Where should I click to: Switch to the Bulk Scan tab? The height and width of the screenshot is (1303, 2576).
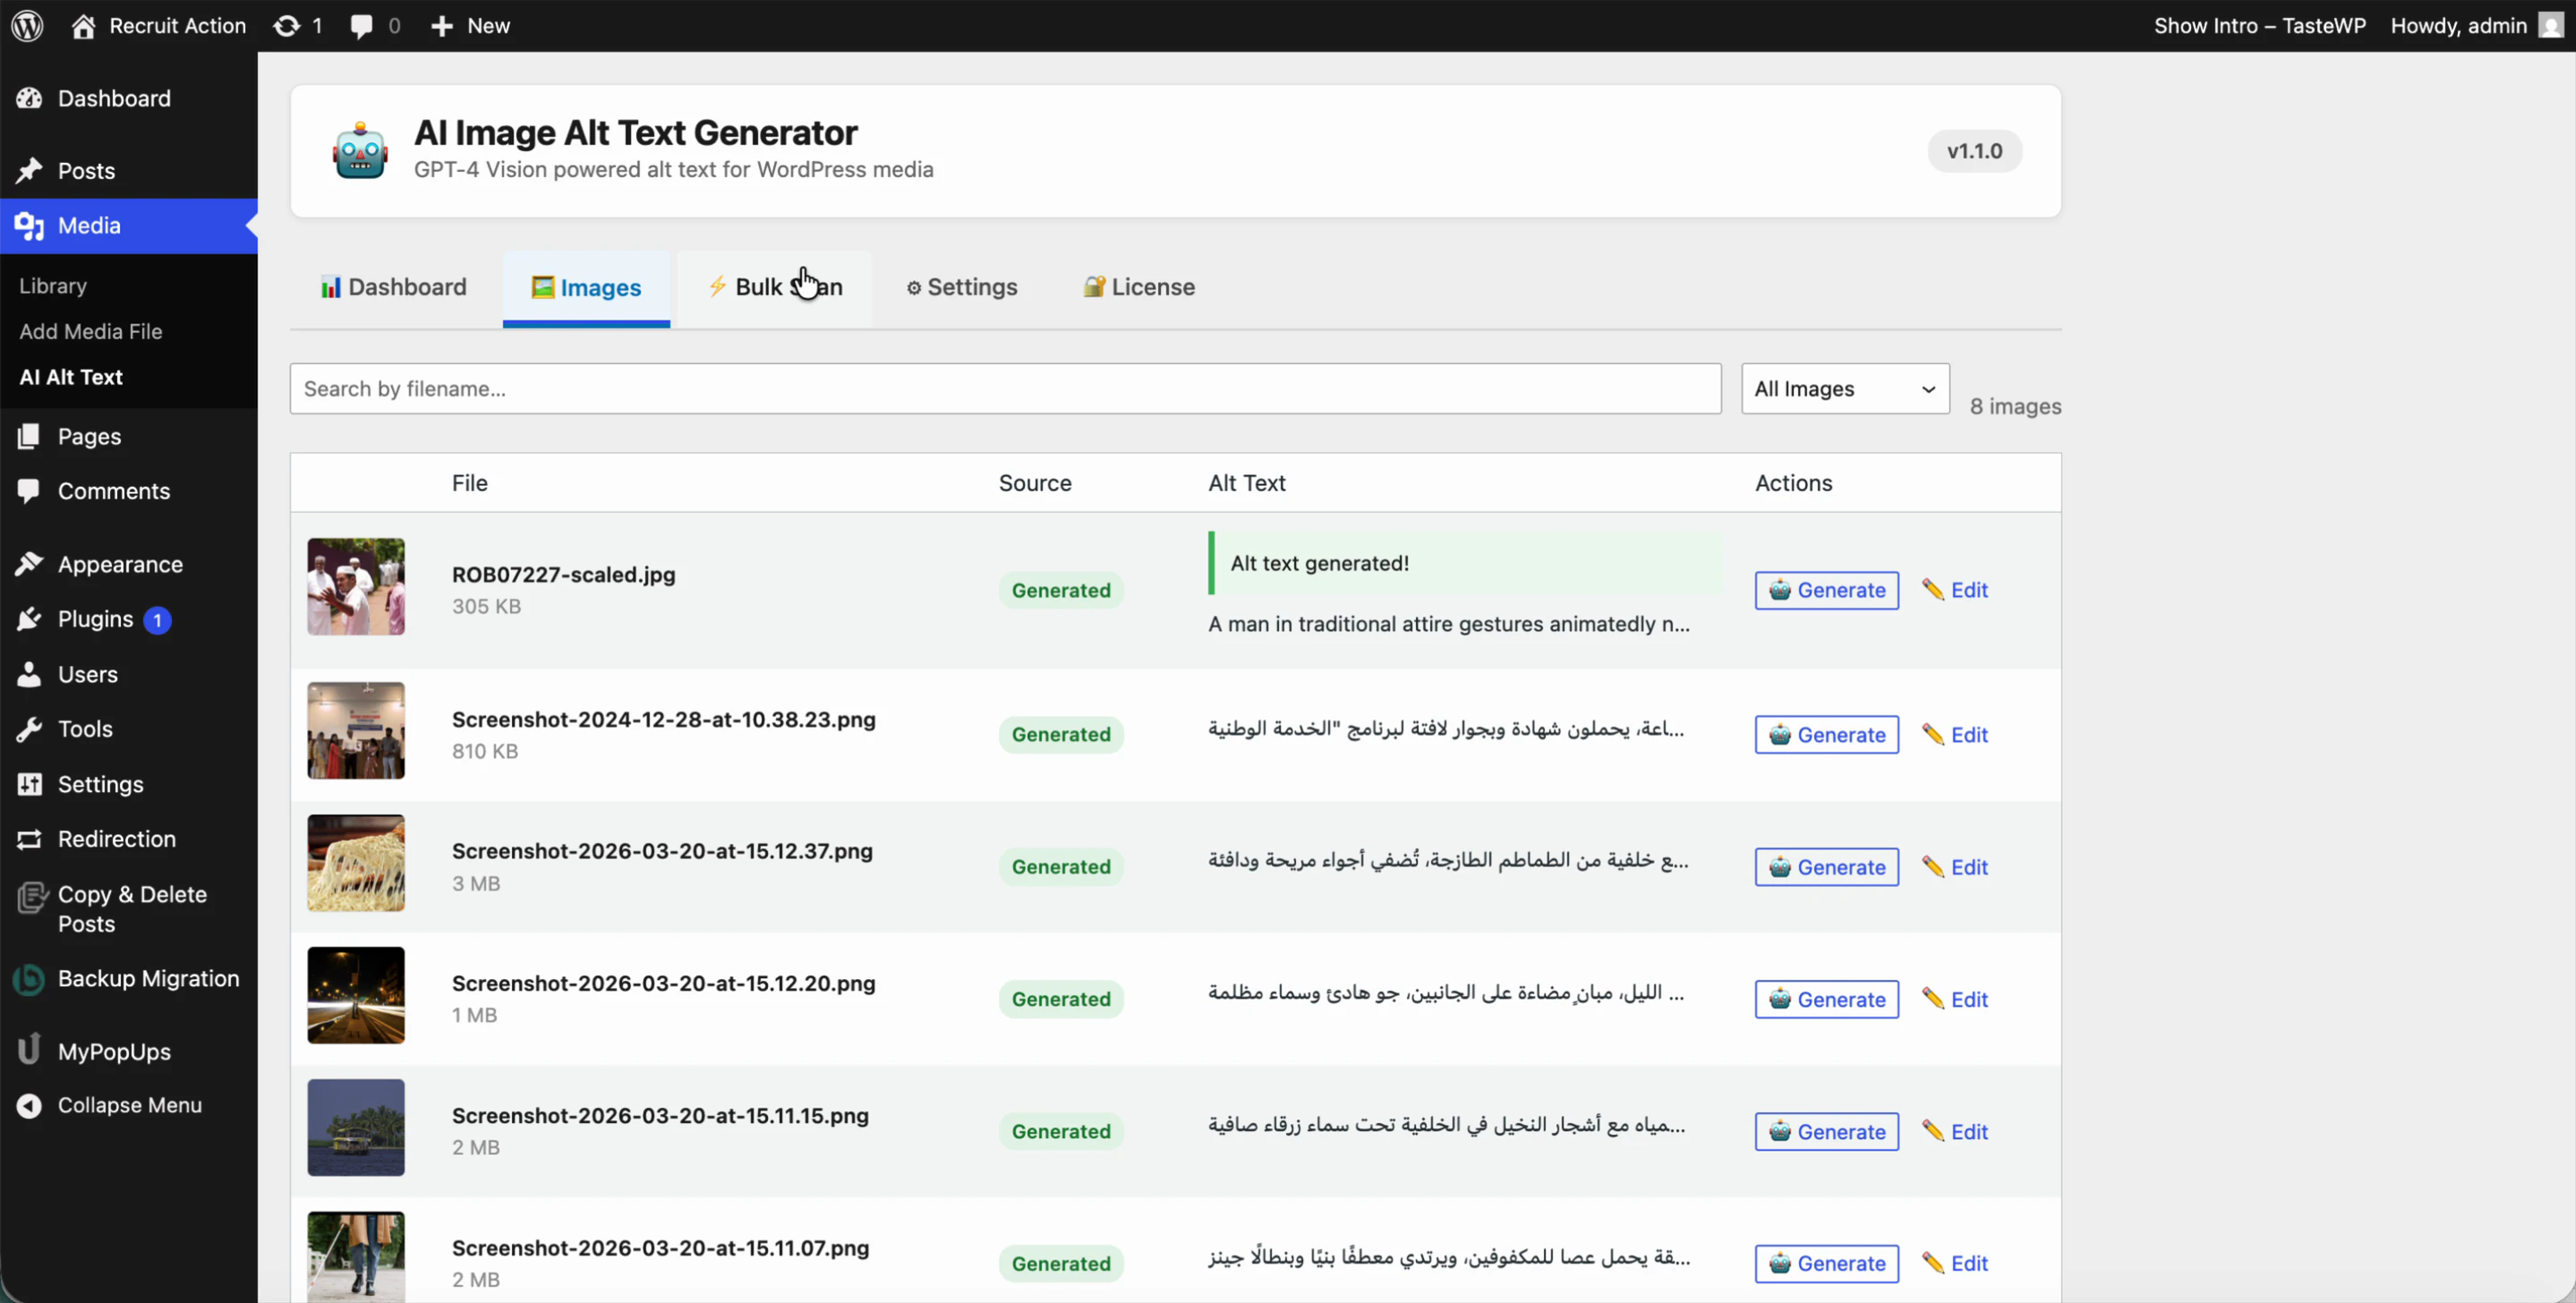point(775,288)
